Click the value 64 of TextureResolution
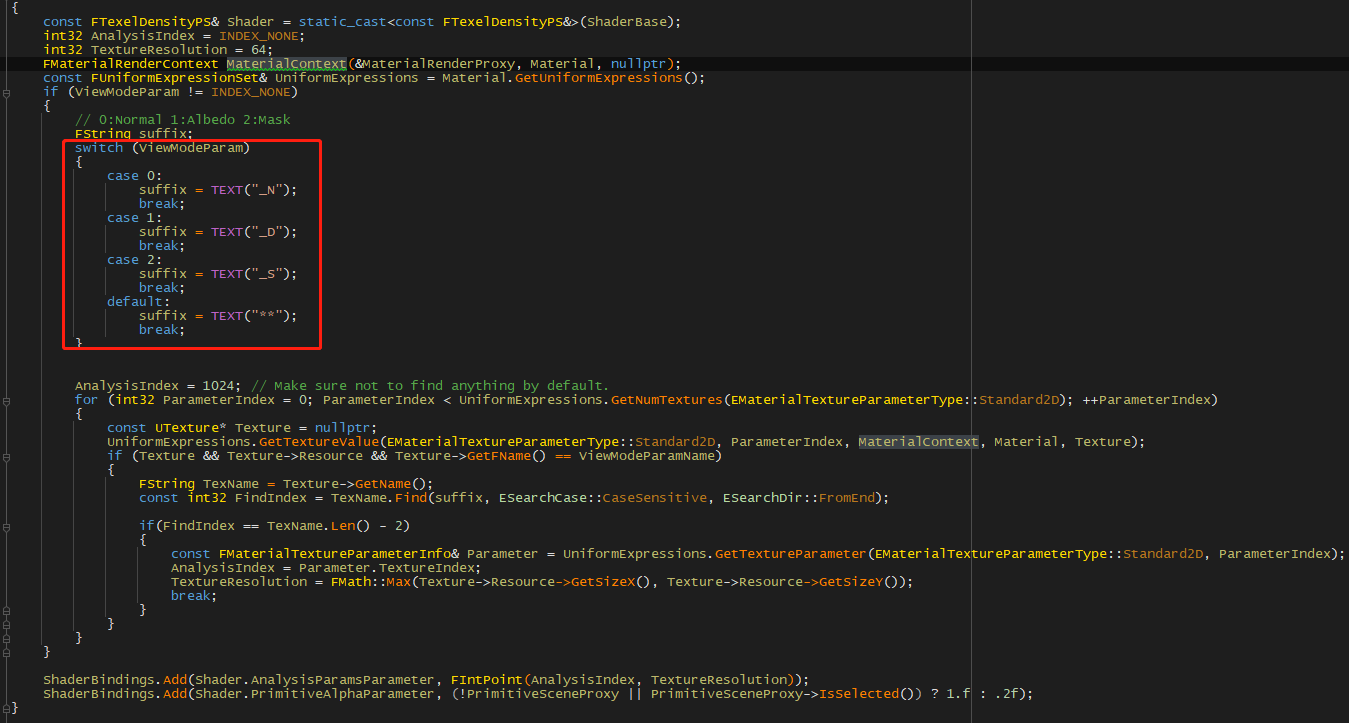Image resolution: width=1349 pixels, height=723 pixels. [x=261, y=50]
